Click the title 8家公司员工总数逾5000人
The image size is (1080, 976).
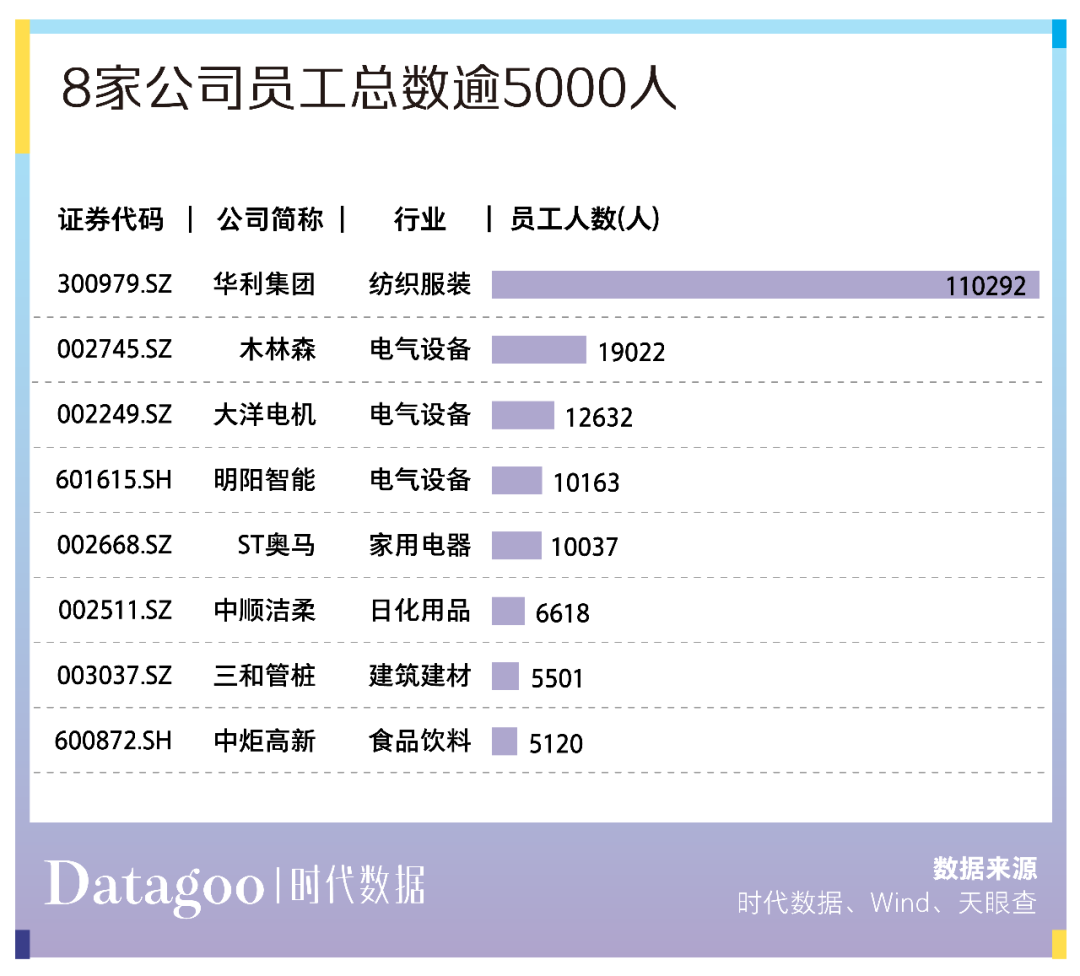click(x=368, y=88)
